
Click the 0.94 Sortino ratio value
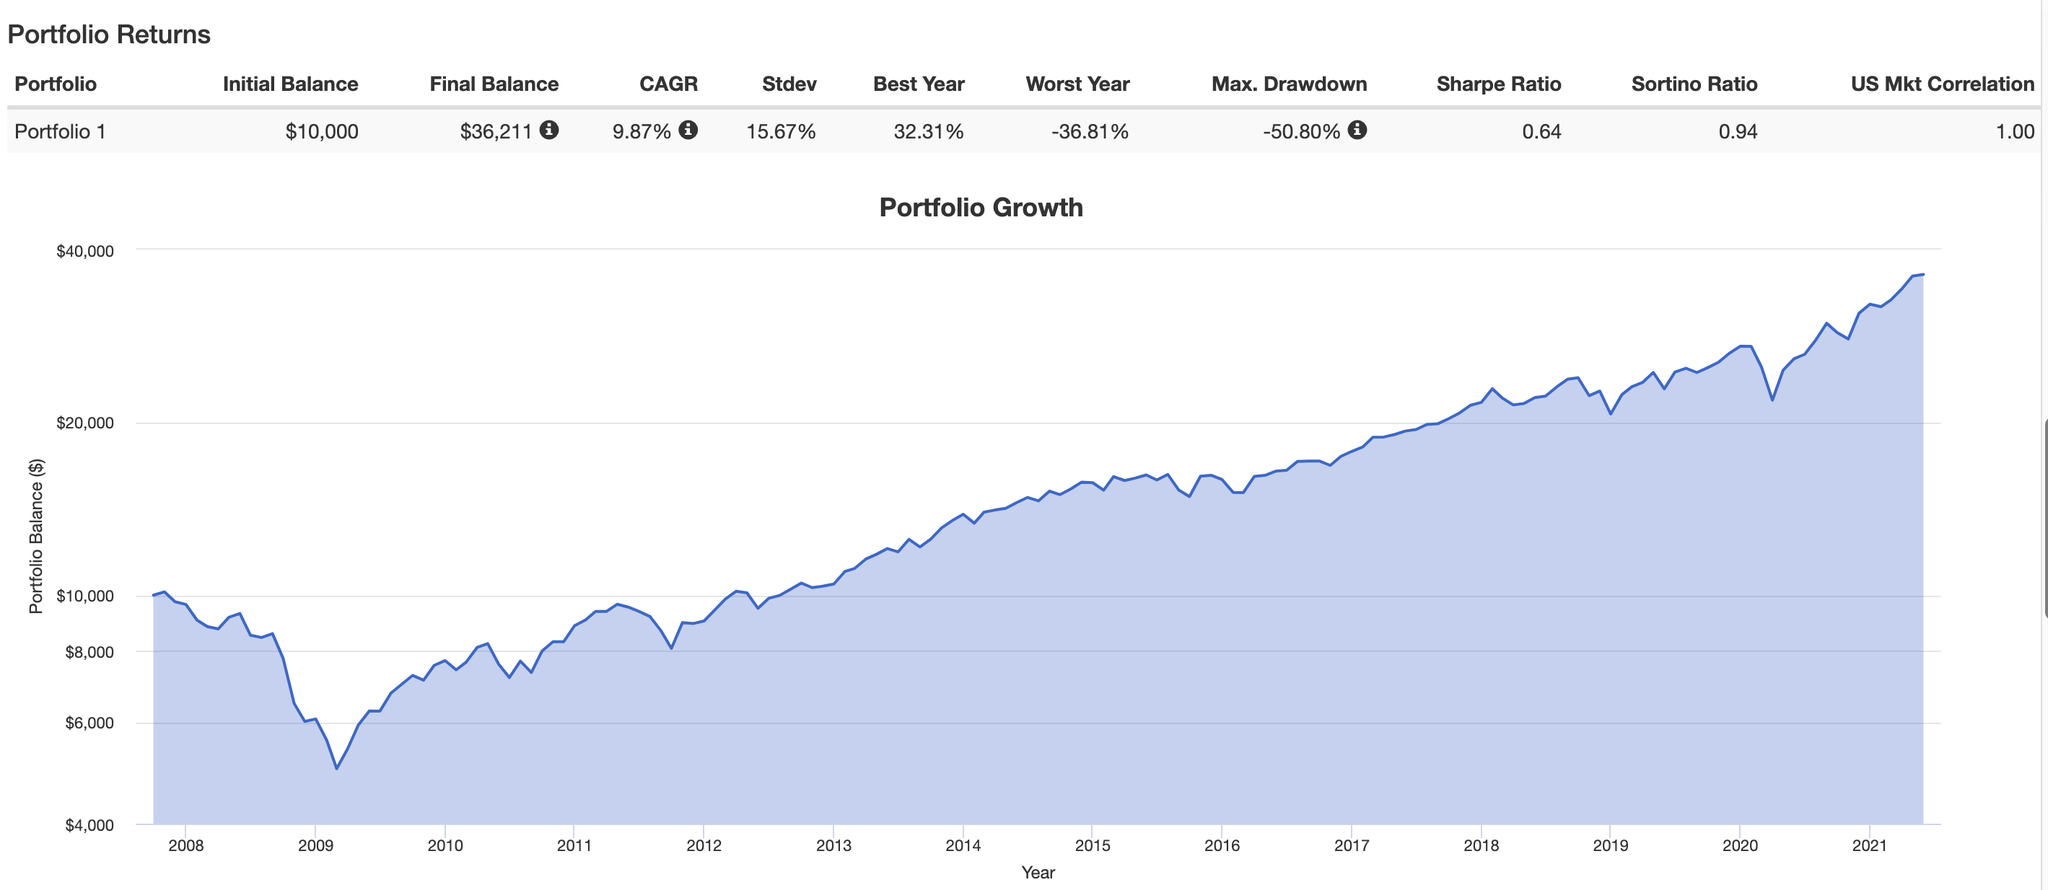tap(1738, 131)
